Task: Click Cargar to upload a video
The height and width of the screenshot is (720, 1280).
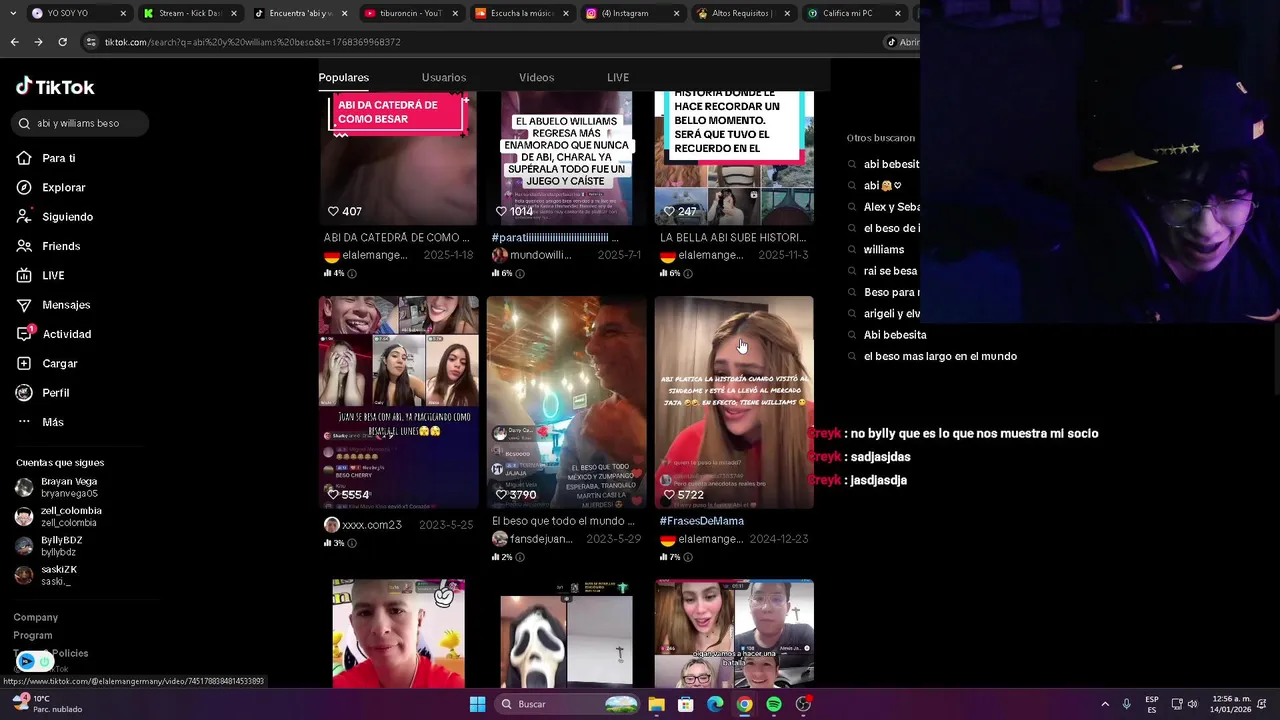Action: pos(59,363)
